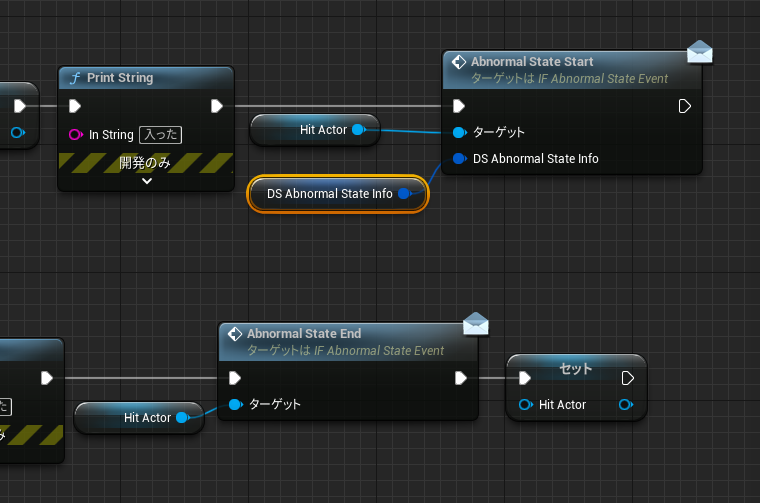760x503 pixels.
Task: Click DS Abnormal State Info variable output pin
Action: pos(405,194)
